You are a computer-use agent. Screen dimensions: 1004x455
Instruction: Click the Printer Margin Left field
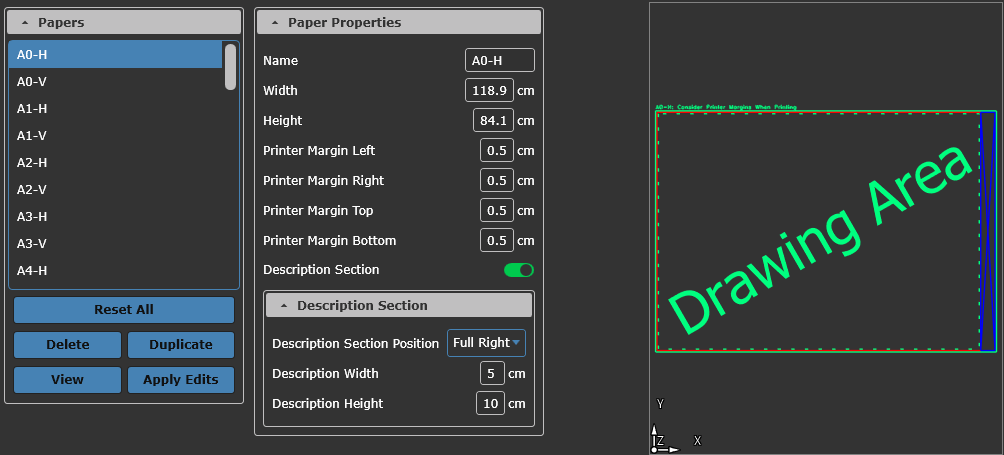click(x=496, y=151)
